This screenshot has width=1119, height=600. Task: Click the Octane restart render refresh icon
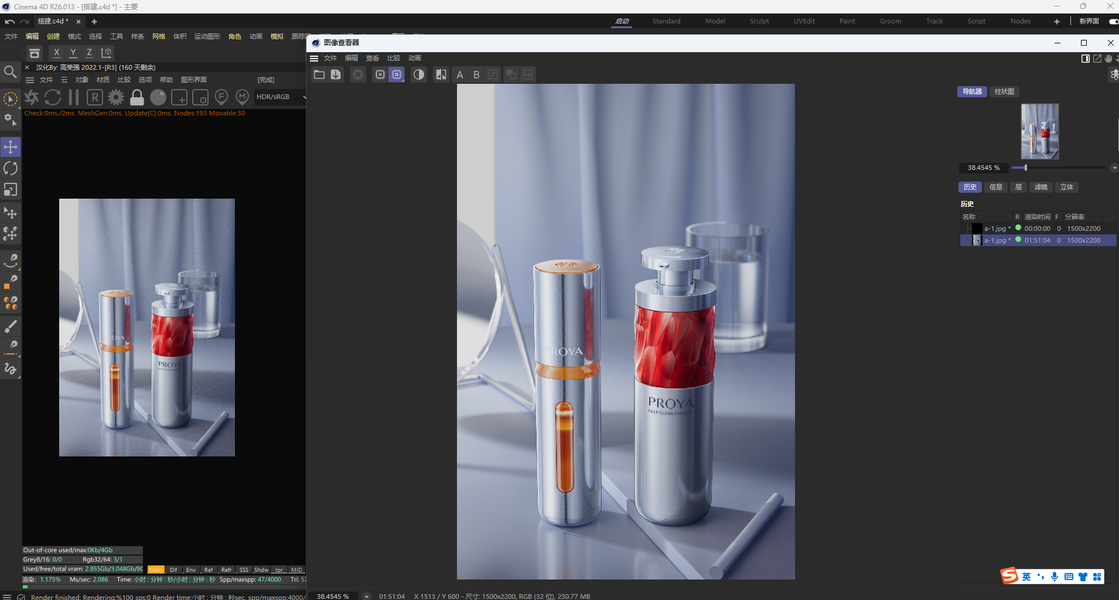click(x=53, y=97)
